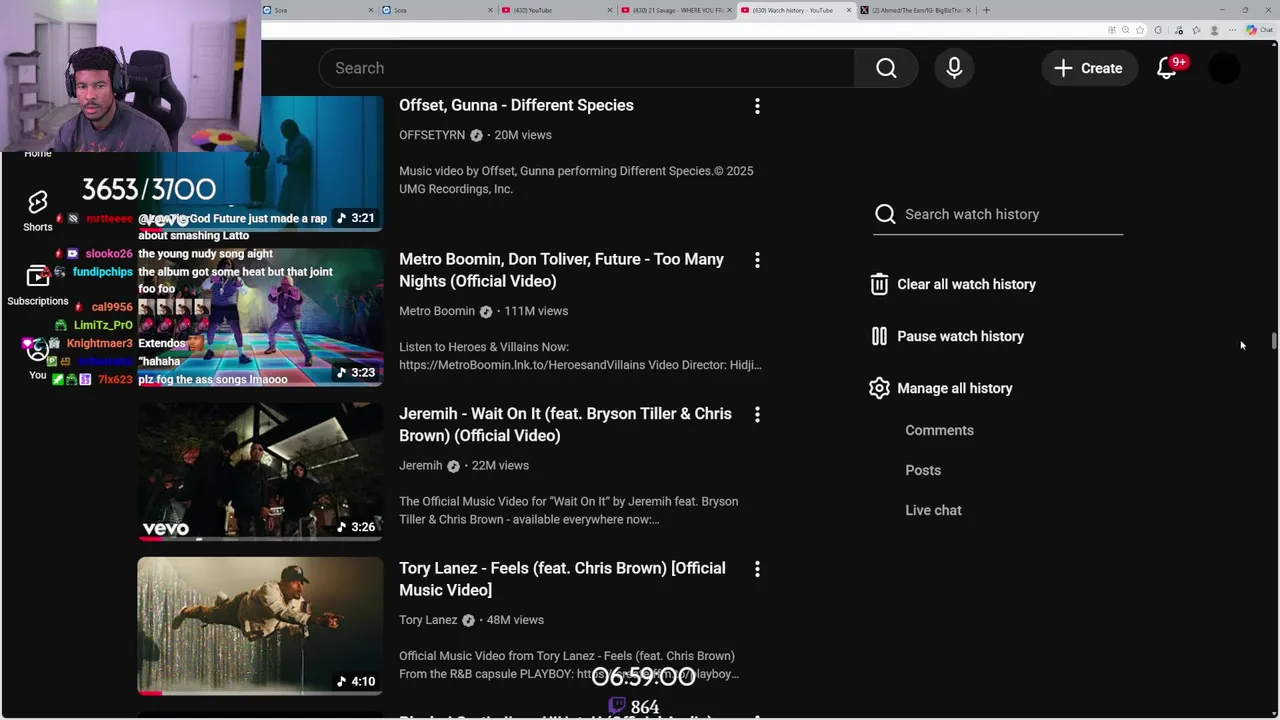Click the 4:10 duration badge

tap(356, 682)
